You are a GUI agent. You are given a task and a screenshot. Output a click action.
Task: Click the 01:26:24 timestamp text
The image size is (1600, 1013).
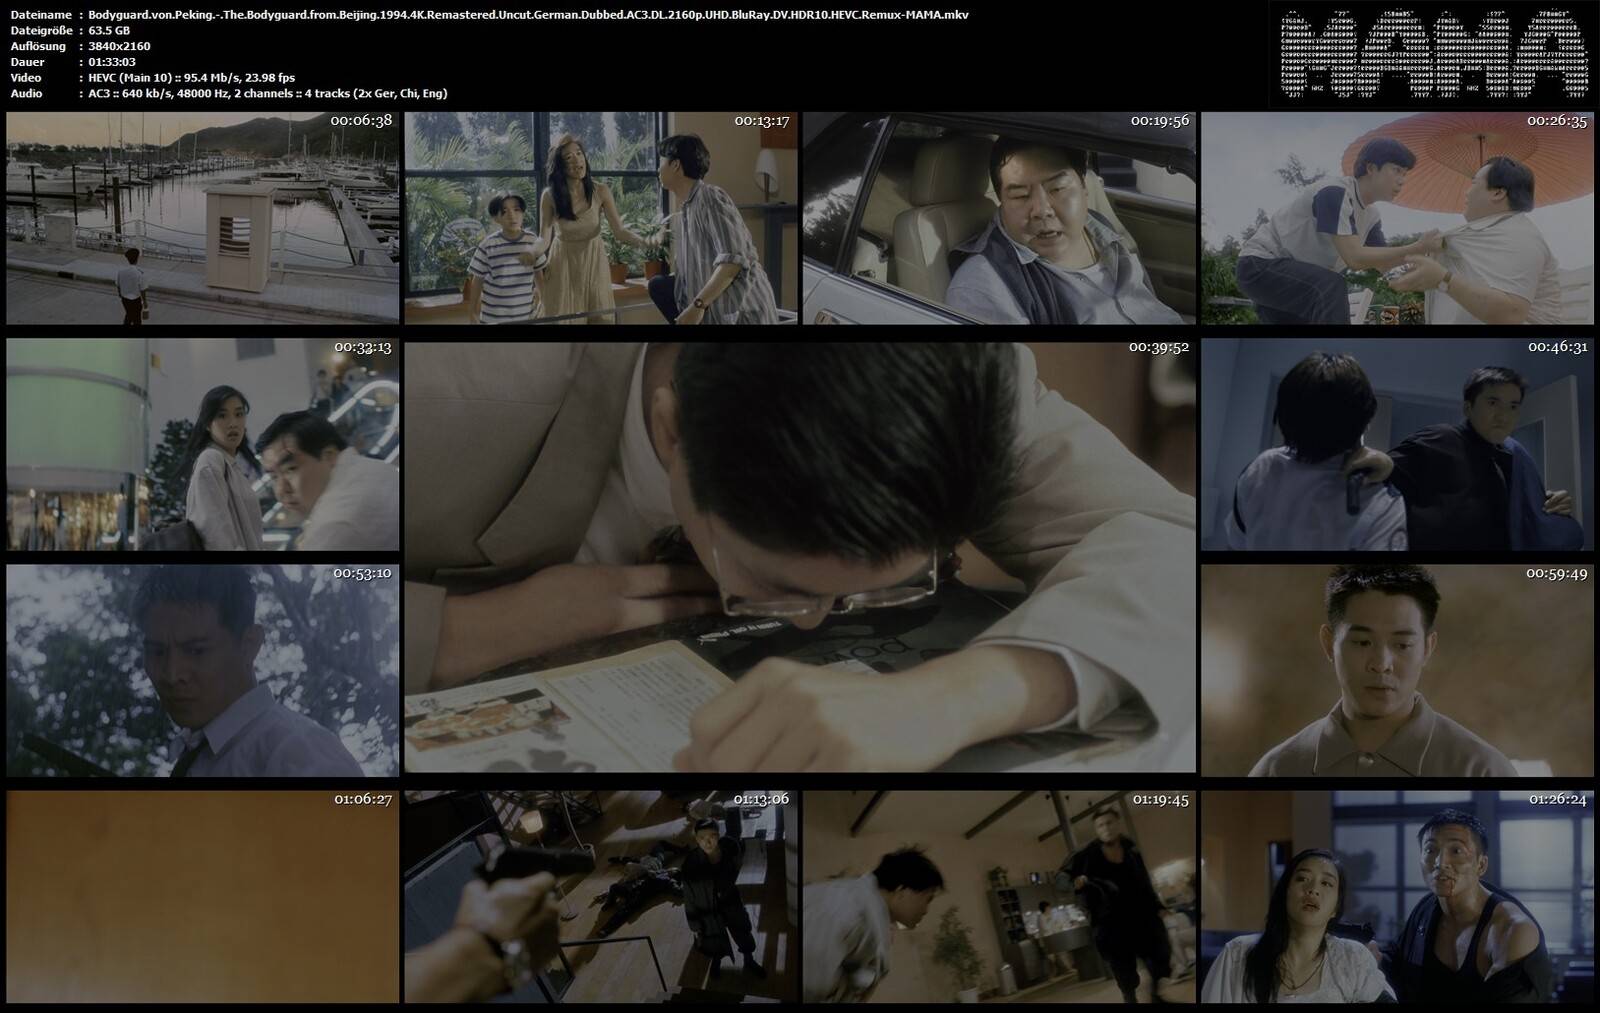[1557, 800]
